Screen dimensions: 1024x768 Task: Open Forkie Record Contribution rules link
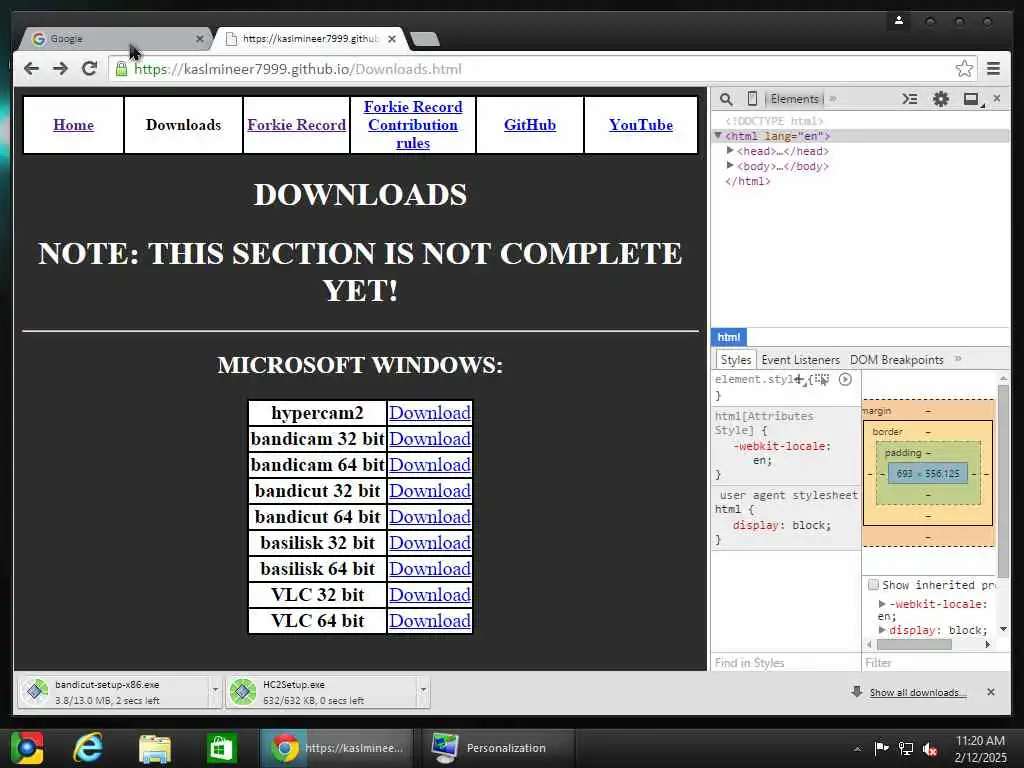[413, 125]
